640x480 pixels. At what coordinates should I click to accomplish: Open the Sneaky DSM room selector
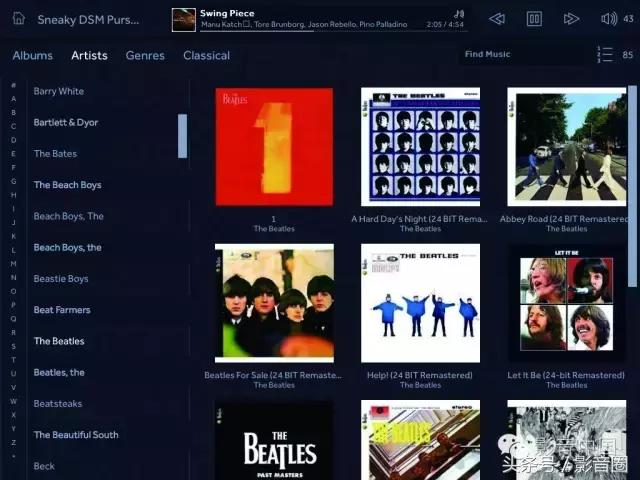point(88,20)
